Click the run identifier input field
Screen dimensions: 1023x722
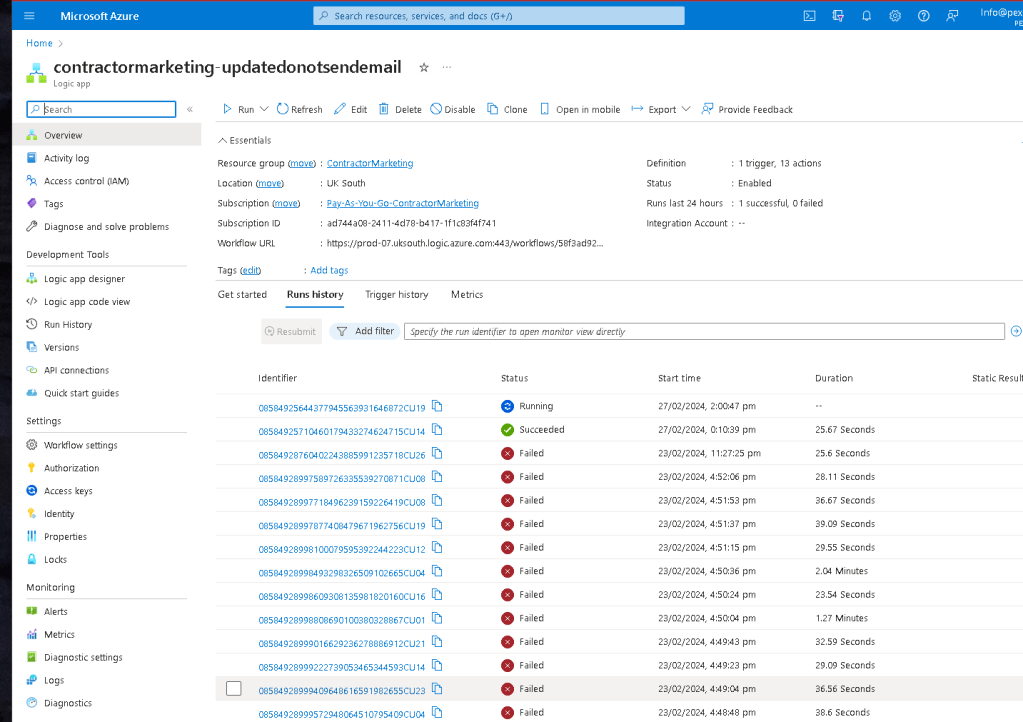coord(704,331)
